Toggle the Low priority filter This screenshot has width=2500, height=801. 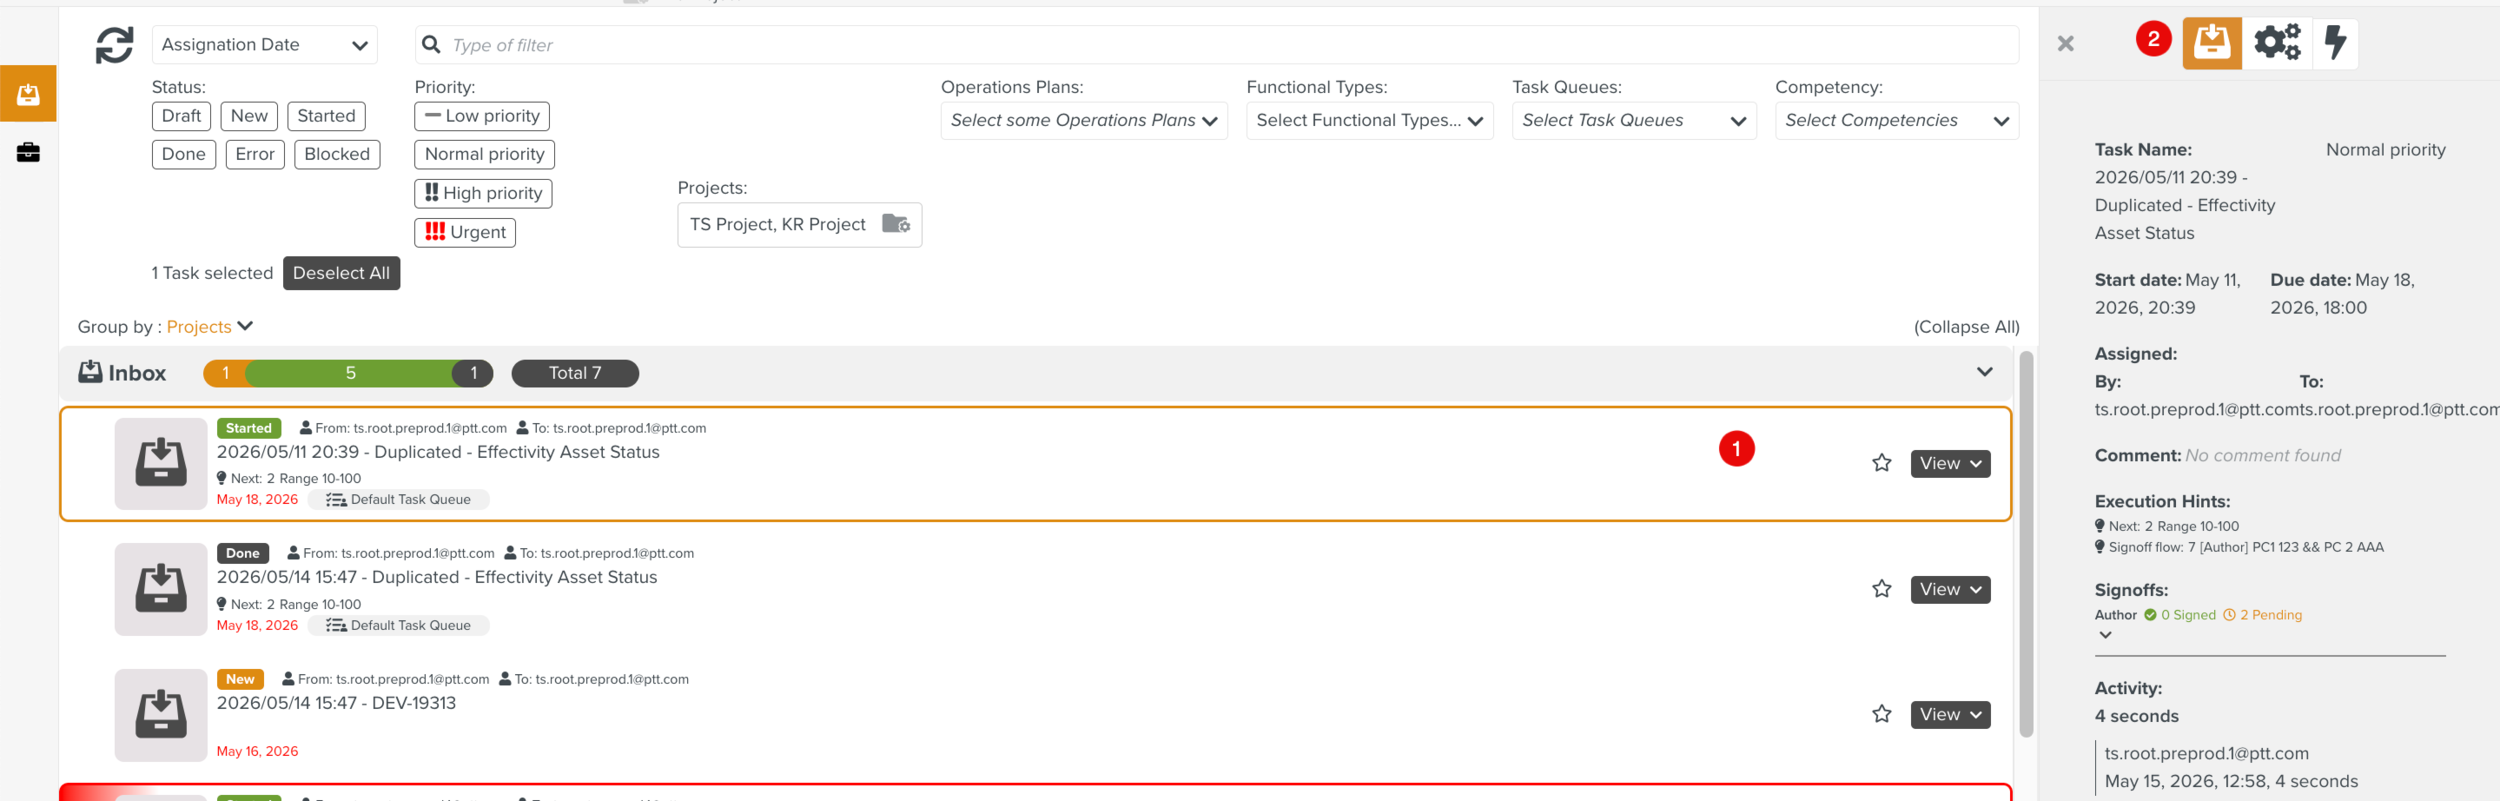[x=482, y=116]
